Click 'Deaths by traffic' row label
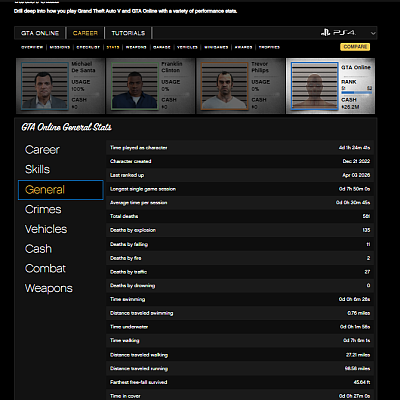This screenshot has width=400, height=400. [x=128, y=272]
